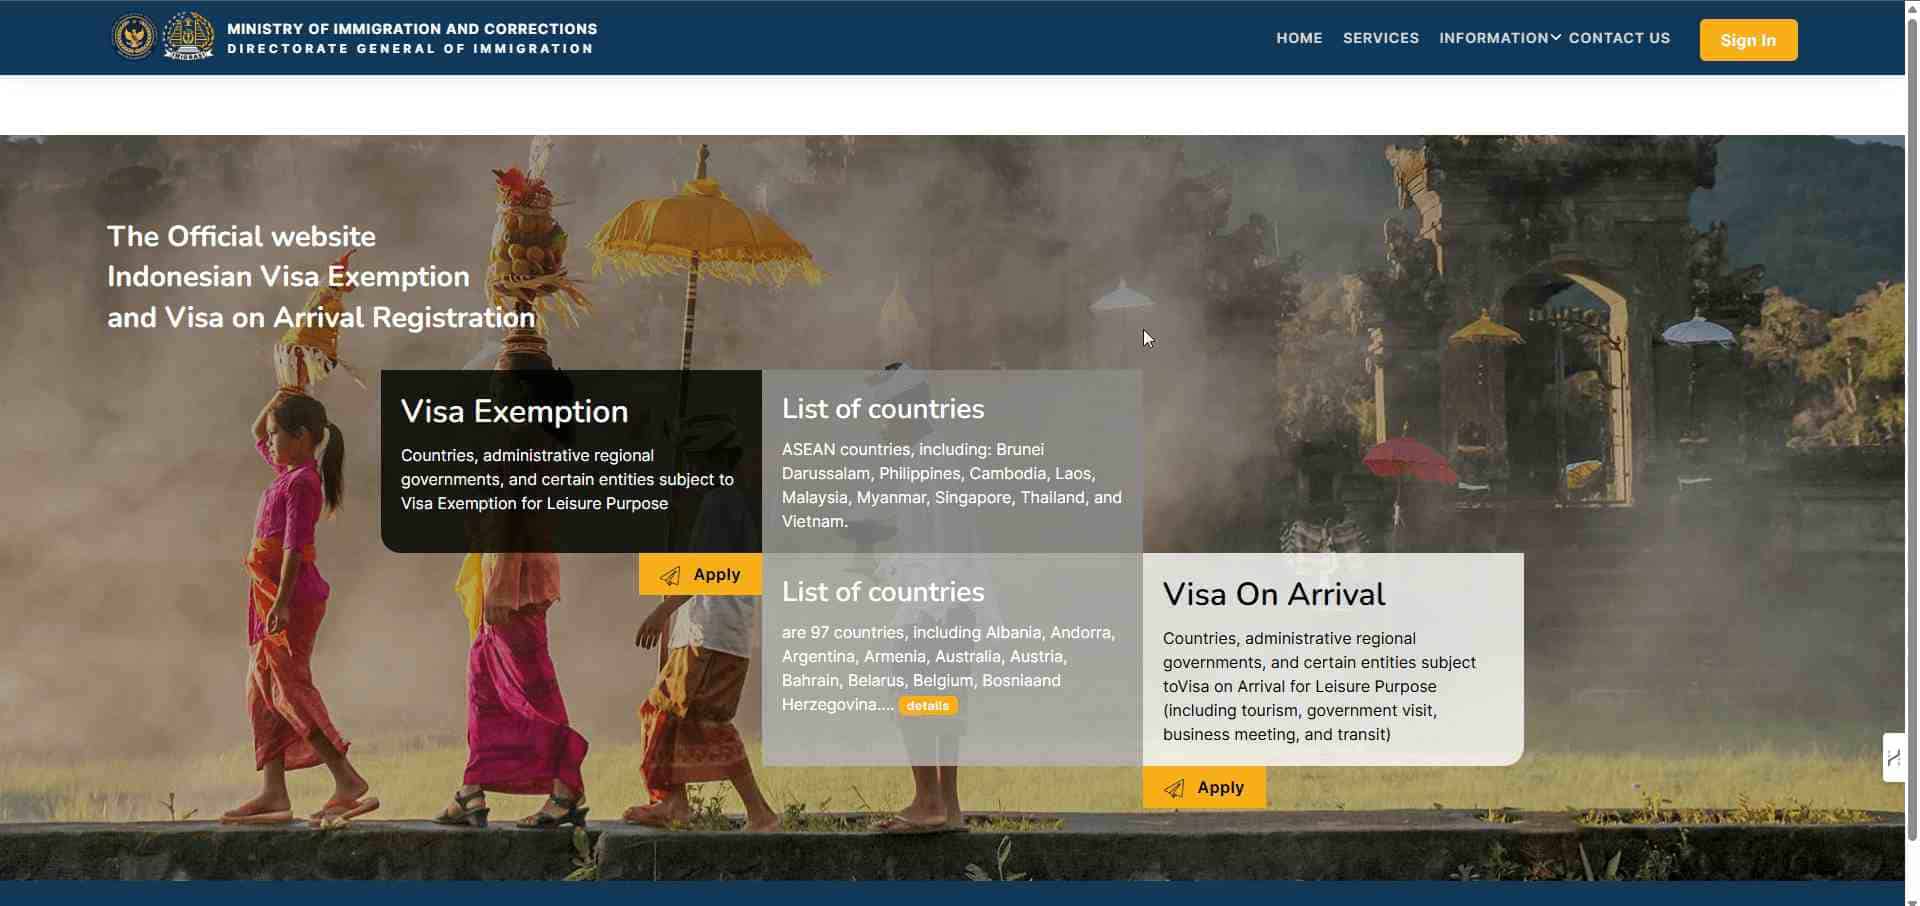Open the Information menu
This screenshot has height=906, width=1920.
tap(1494, 38)
